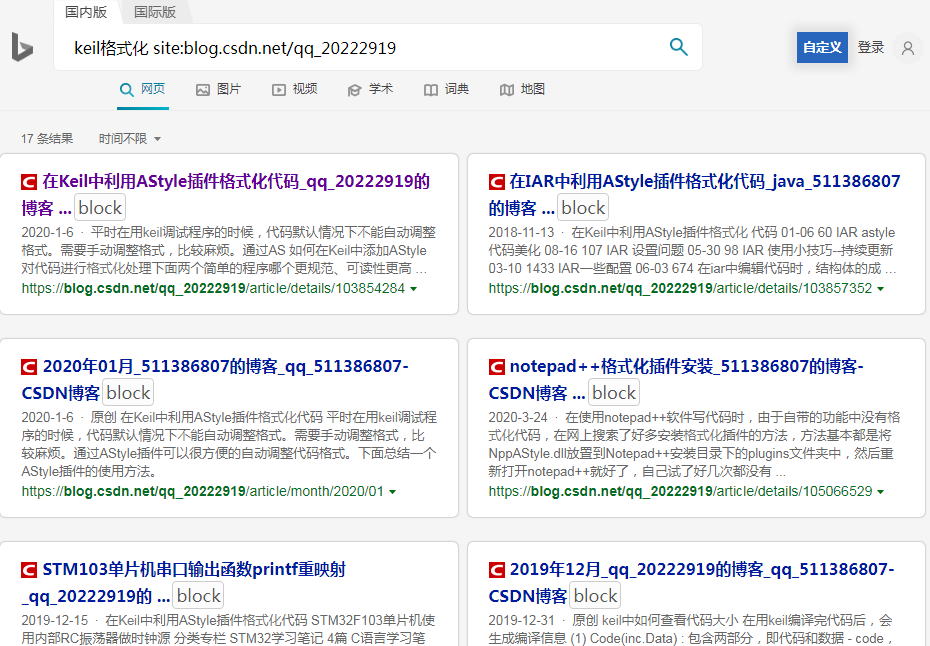This screenshot has height=646, width=930.
Task: Open the user account avatar icon
Action: click(907, 47)
